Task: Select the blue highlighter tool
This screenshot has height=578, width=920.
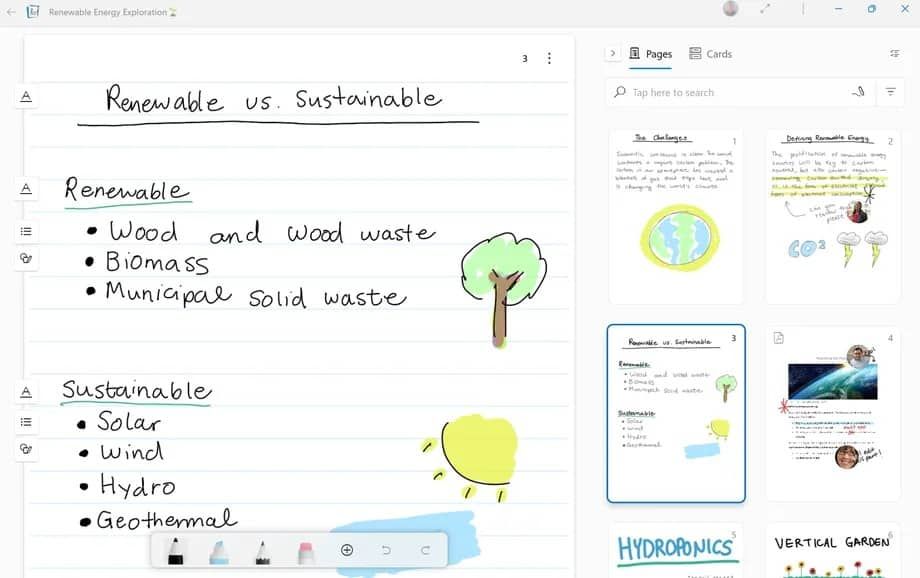Action: point(219,550)
